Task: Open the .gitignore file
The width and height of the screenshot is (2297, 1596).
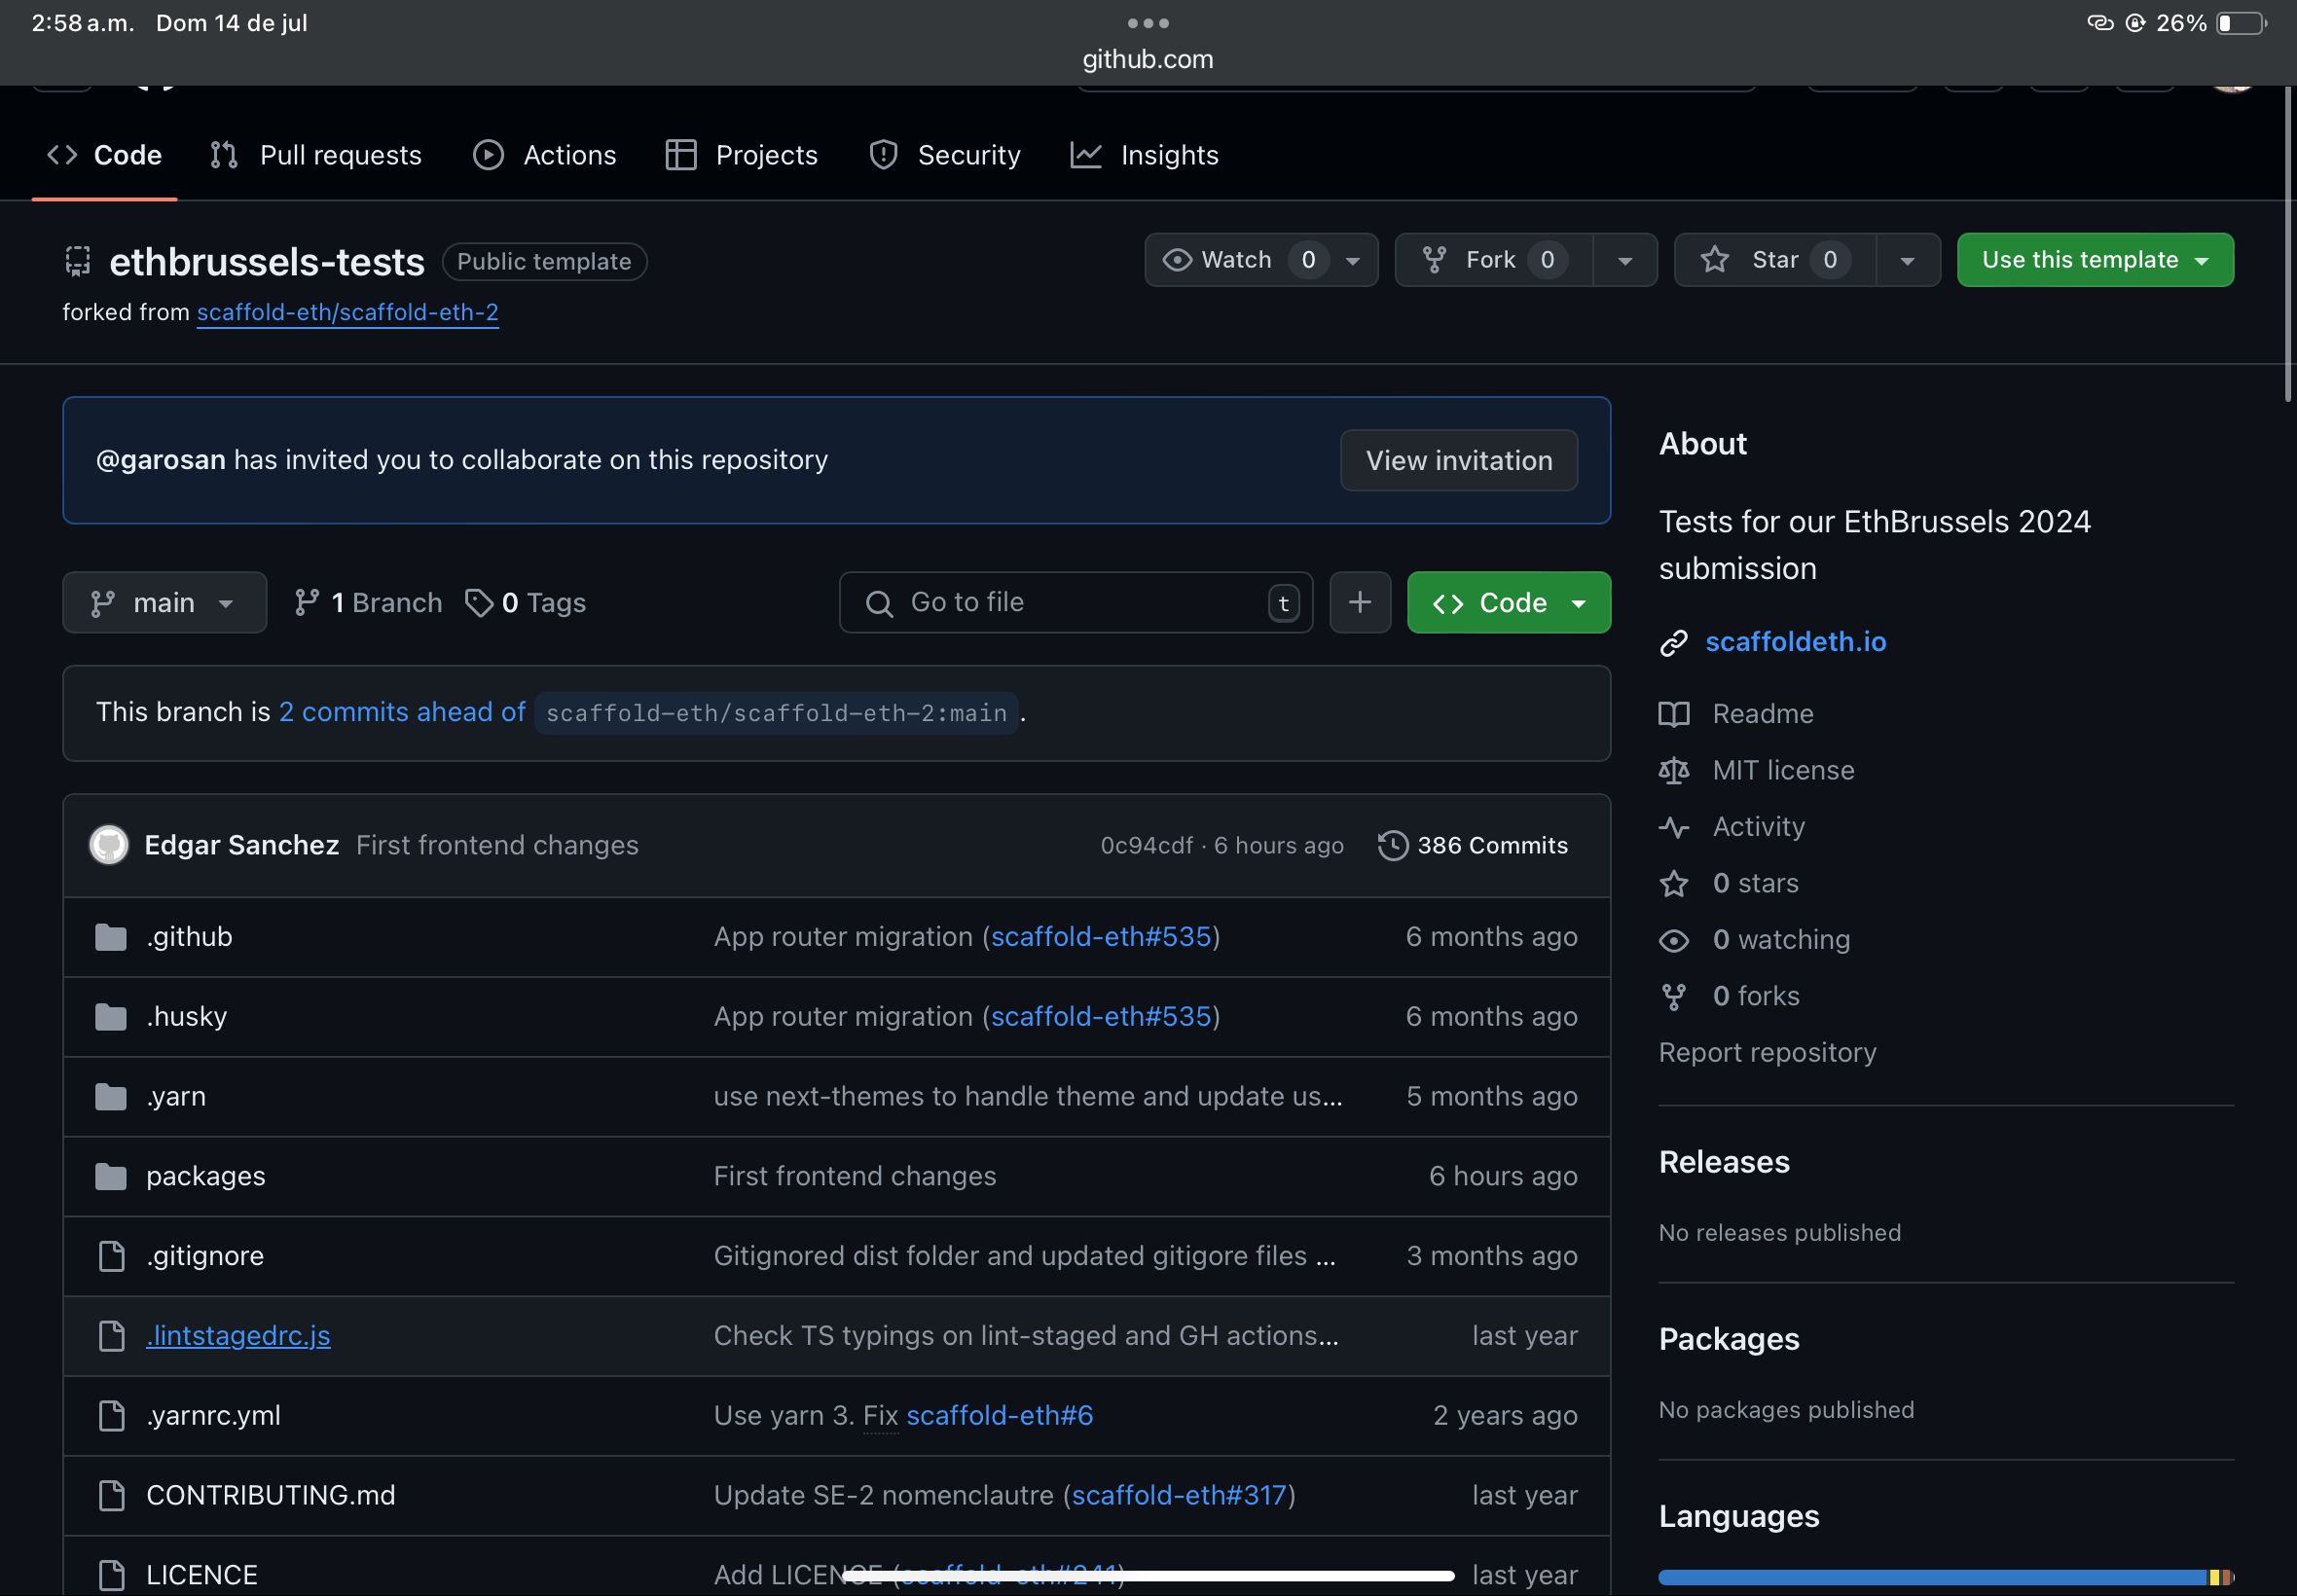Action: (x=205, y=1256)
